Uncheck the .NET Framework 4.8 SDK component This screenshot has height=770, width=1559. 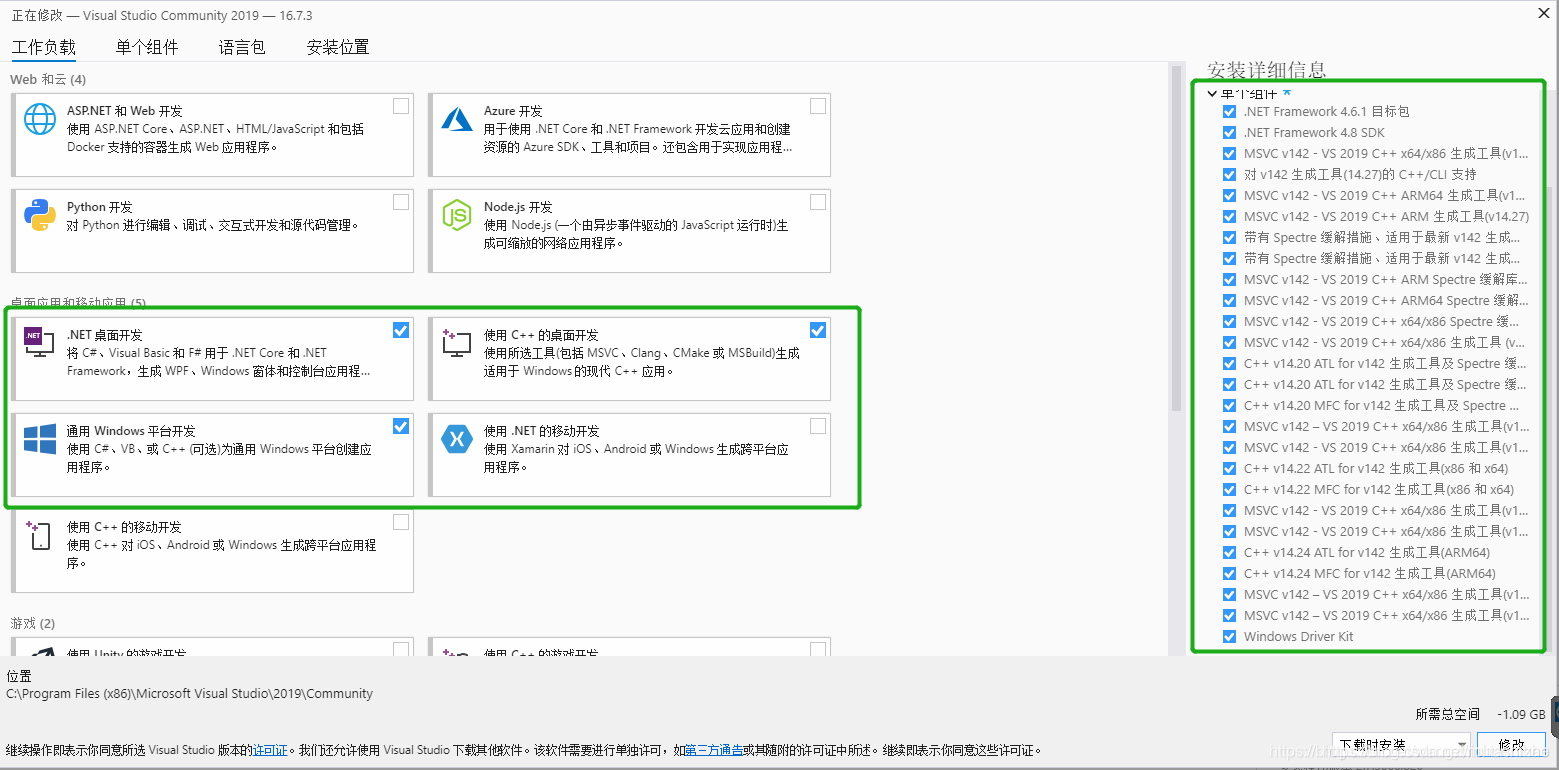1229,132
